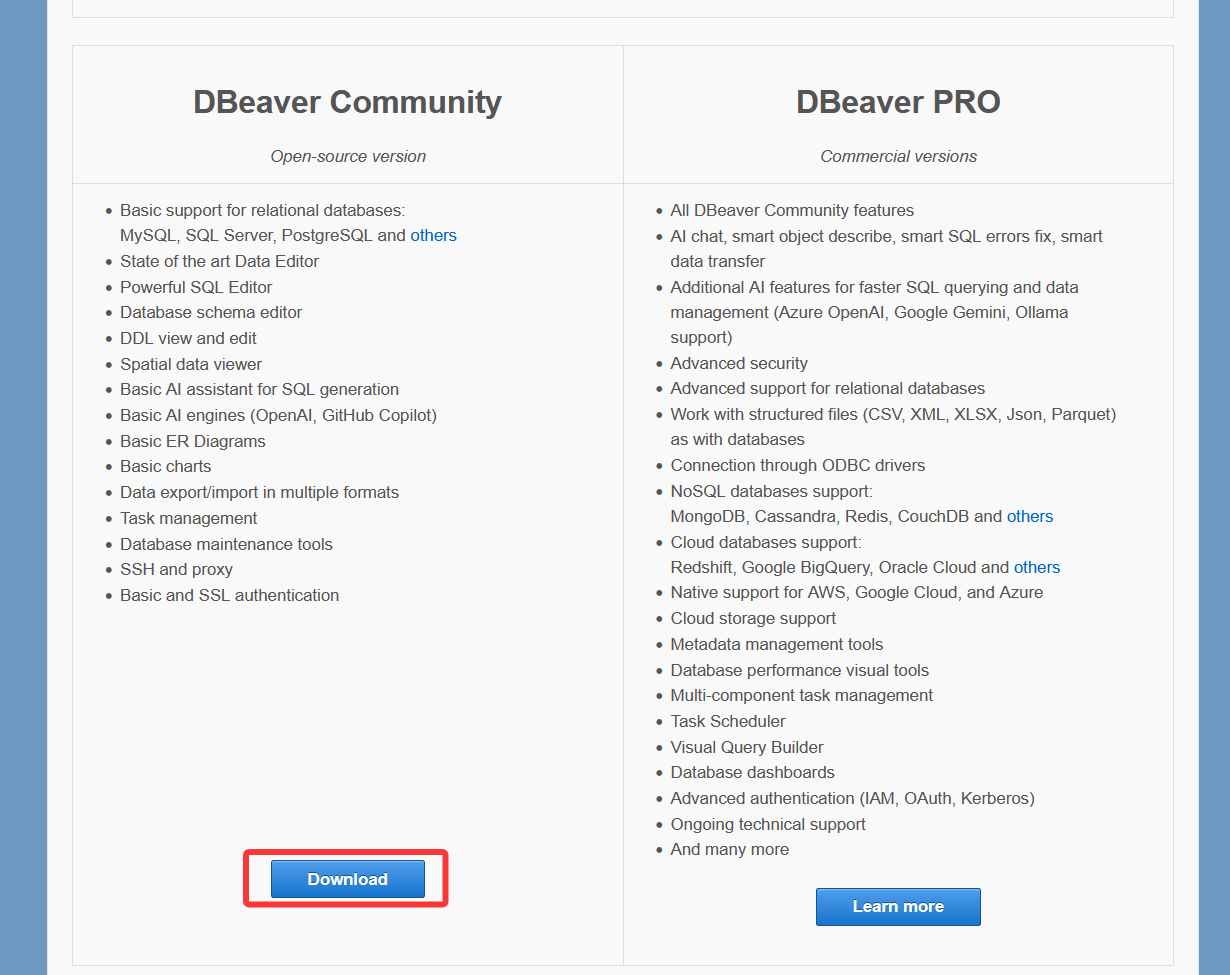Click 'Native support for AWS, Google Cloud, and Azure'
Viewport: 1230px width, 975px height.
857,592
